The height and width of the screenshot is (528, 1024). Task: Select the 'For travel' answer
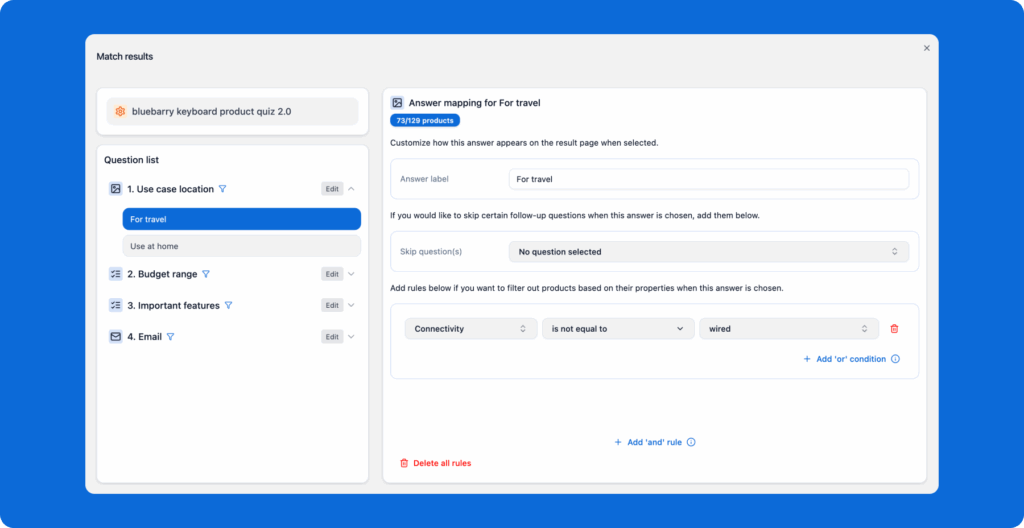[x=241, y=219]
